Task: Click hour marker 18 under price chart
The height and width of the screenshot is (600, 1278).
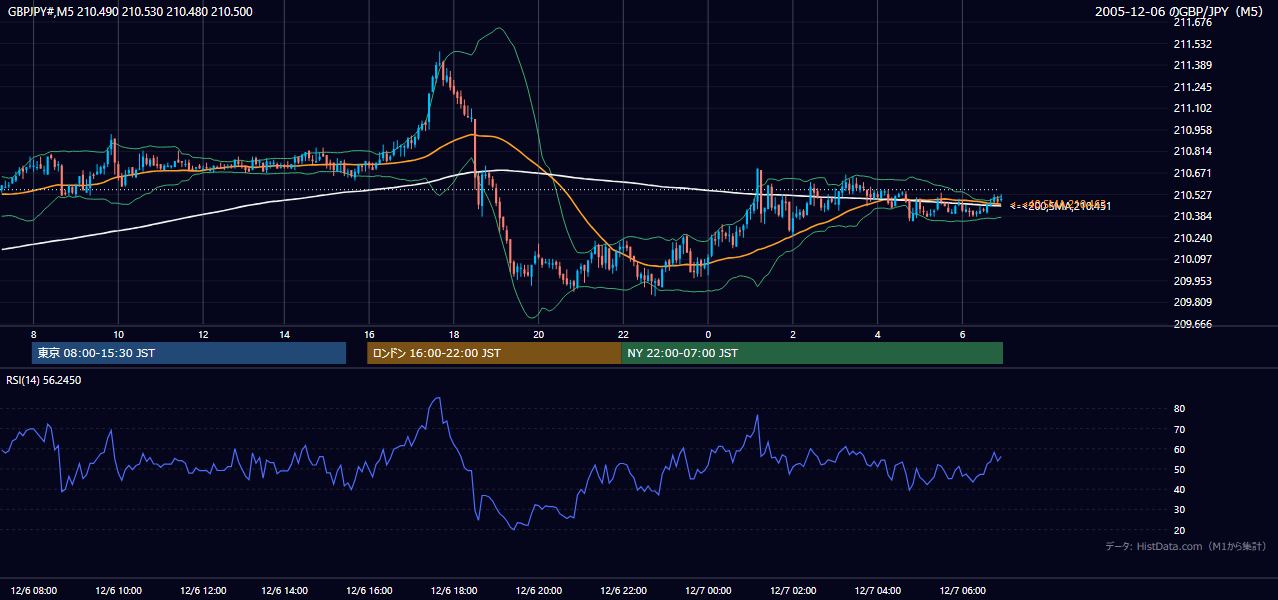Action: coord(454,335)
